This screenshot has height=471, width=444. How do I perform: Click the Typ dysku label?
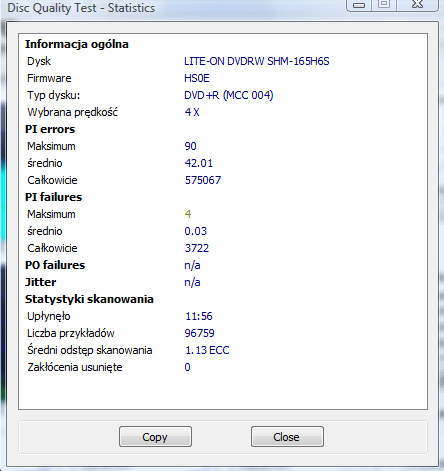[x=54, y=96]
